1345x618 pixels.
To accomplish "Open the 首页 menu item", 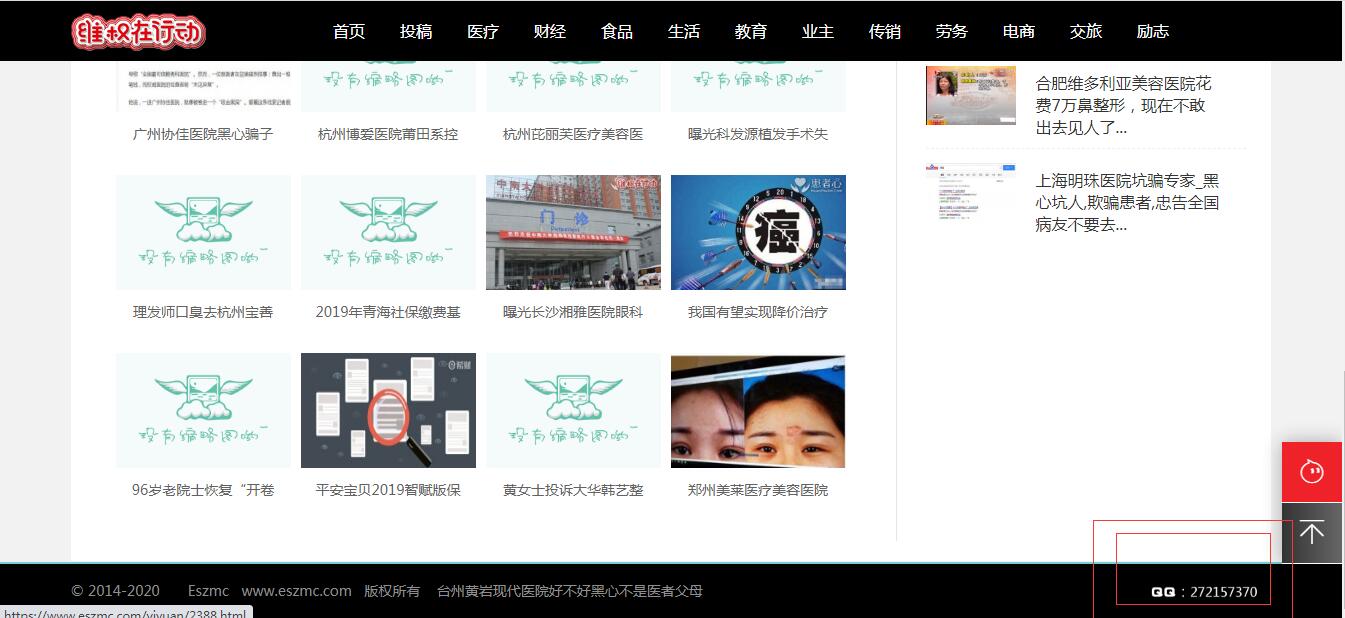I will (x=349, y=32).
